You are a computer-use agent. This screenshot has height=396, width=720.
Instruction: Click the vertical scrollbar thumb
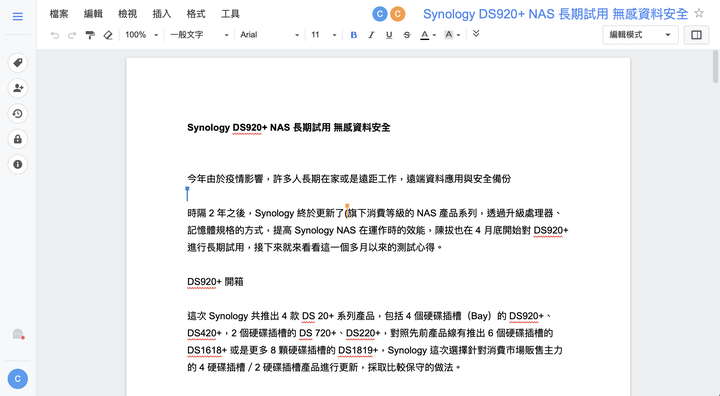click(x=715, y=67)
